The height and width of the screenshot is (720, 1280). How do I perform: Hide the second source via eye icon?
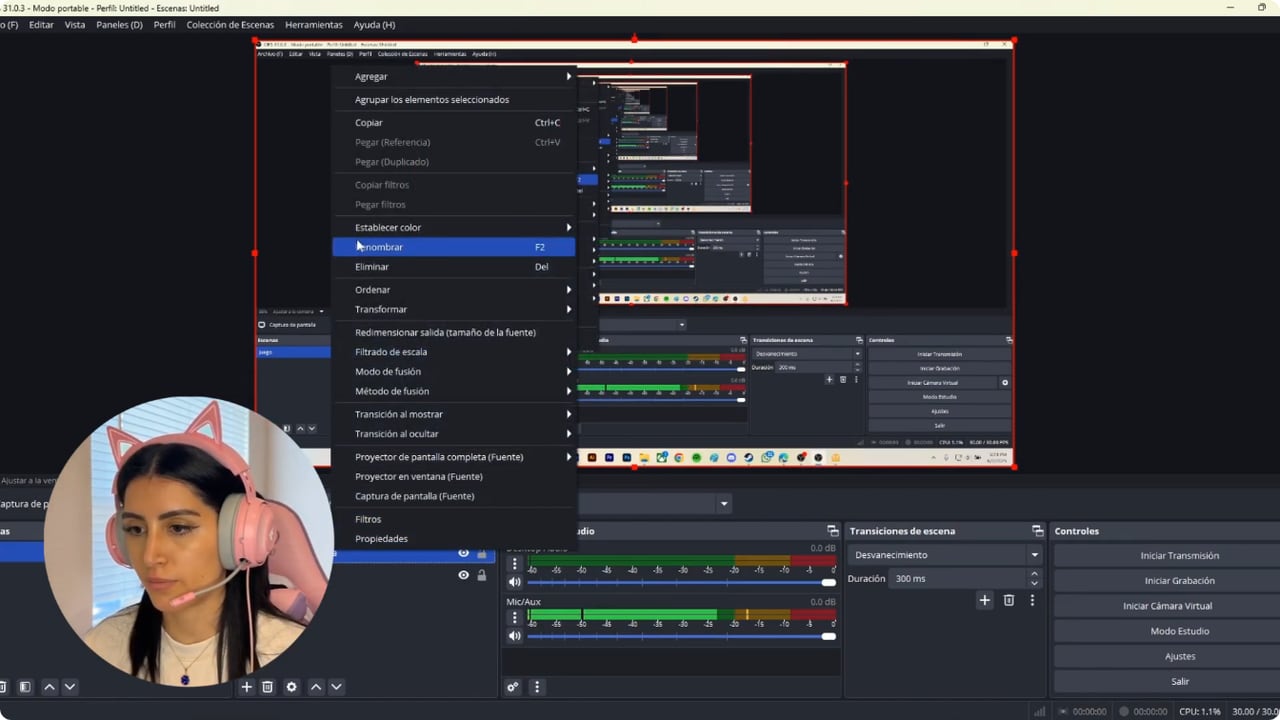pyautogui.click(x=463, y=575)
